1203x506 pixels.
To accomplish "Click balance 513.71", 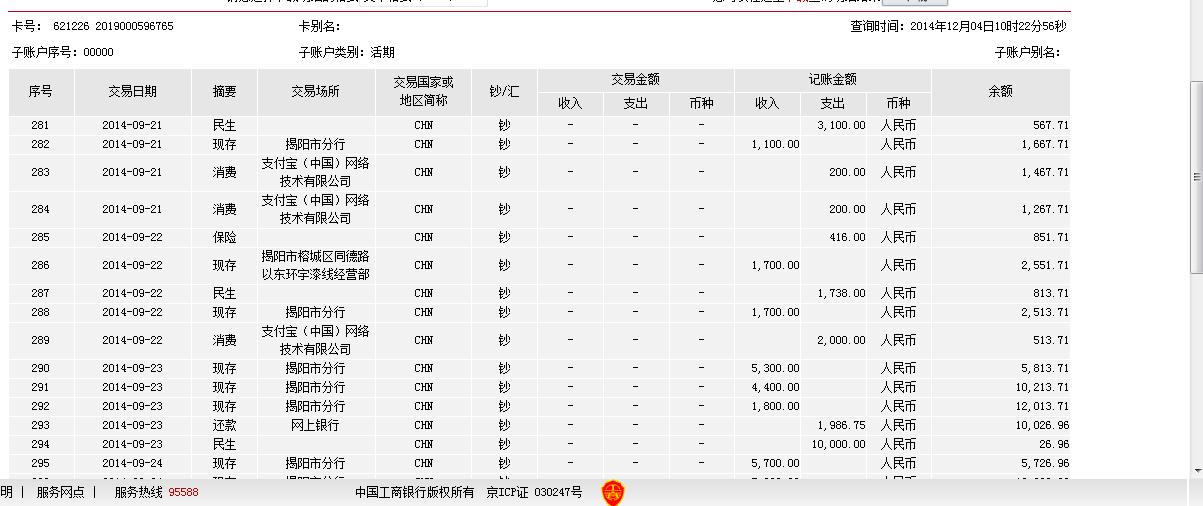I will coord(1051,340).
